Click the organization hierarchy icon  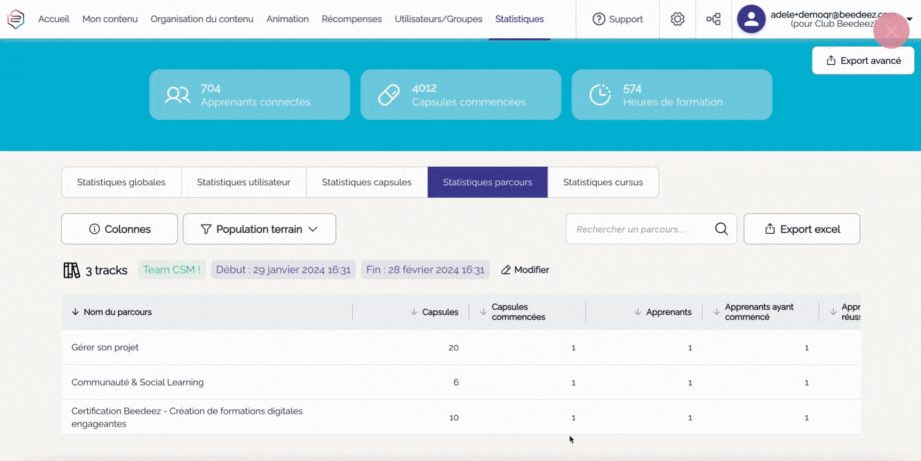click(713, 19)
